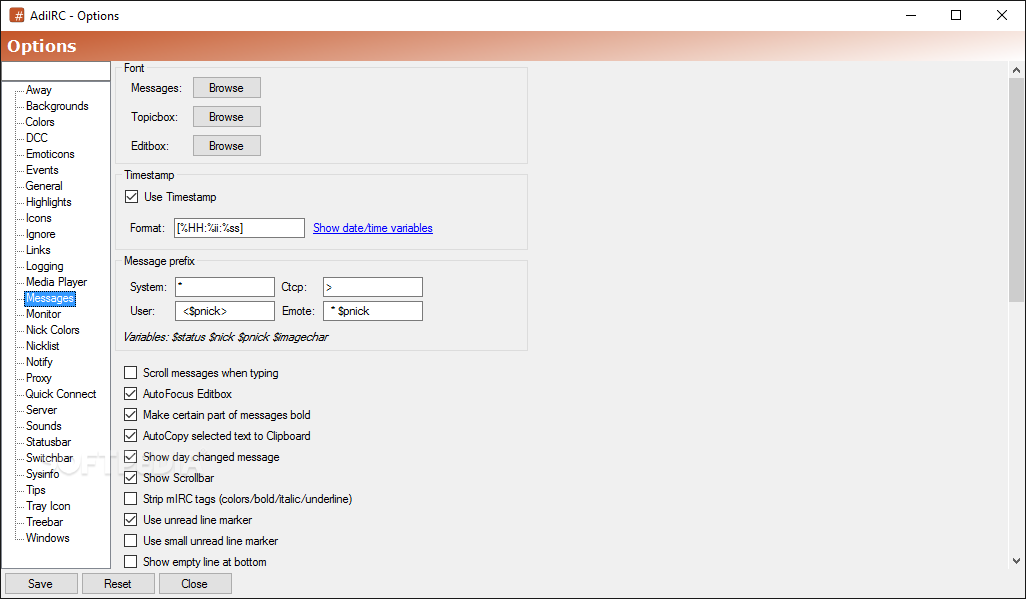The width and height of the screenshot is (1026, 599).
Task: Open the Backgrounds options page
Action: tap(57, 106)
